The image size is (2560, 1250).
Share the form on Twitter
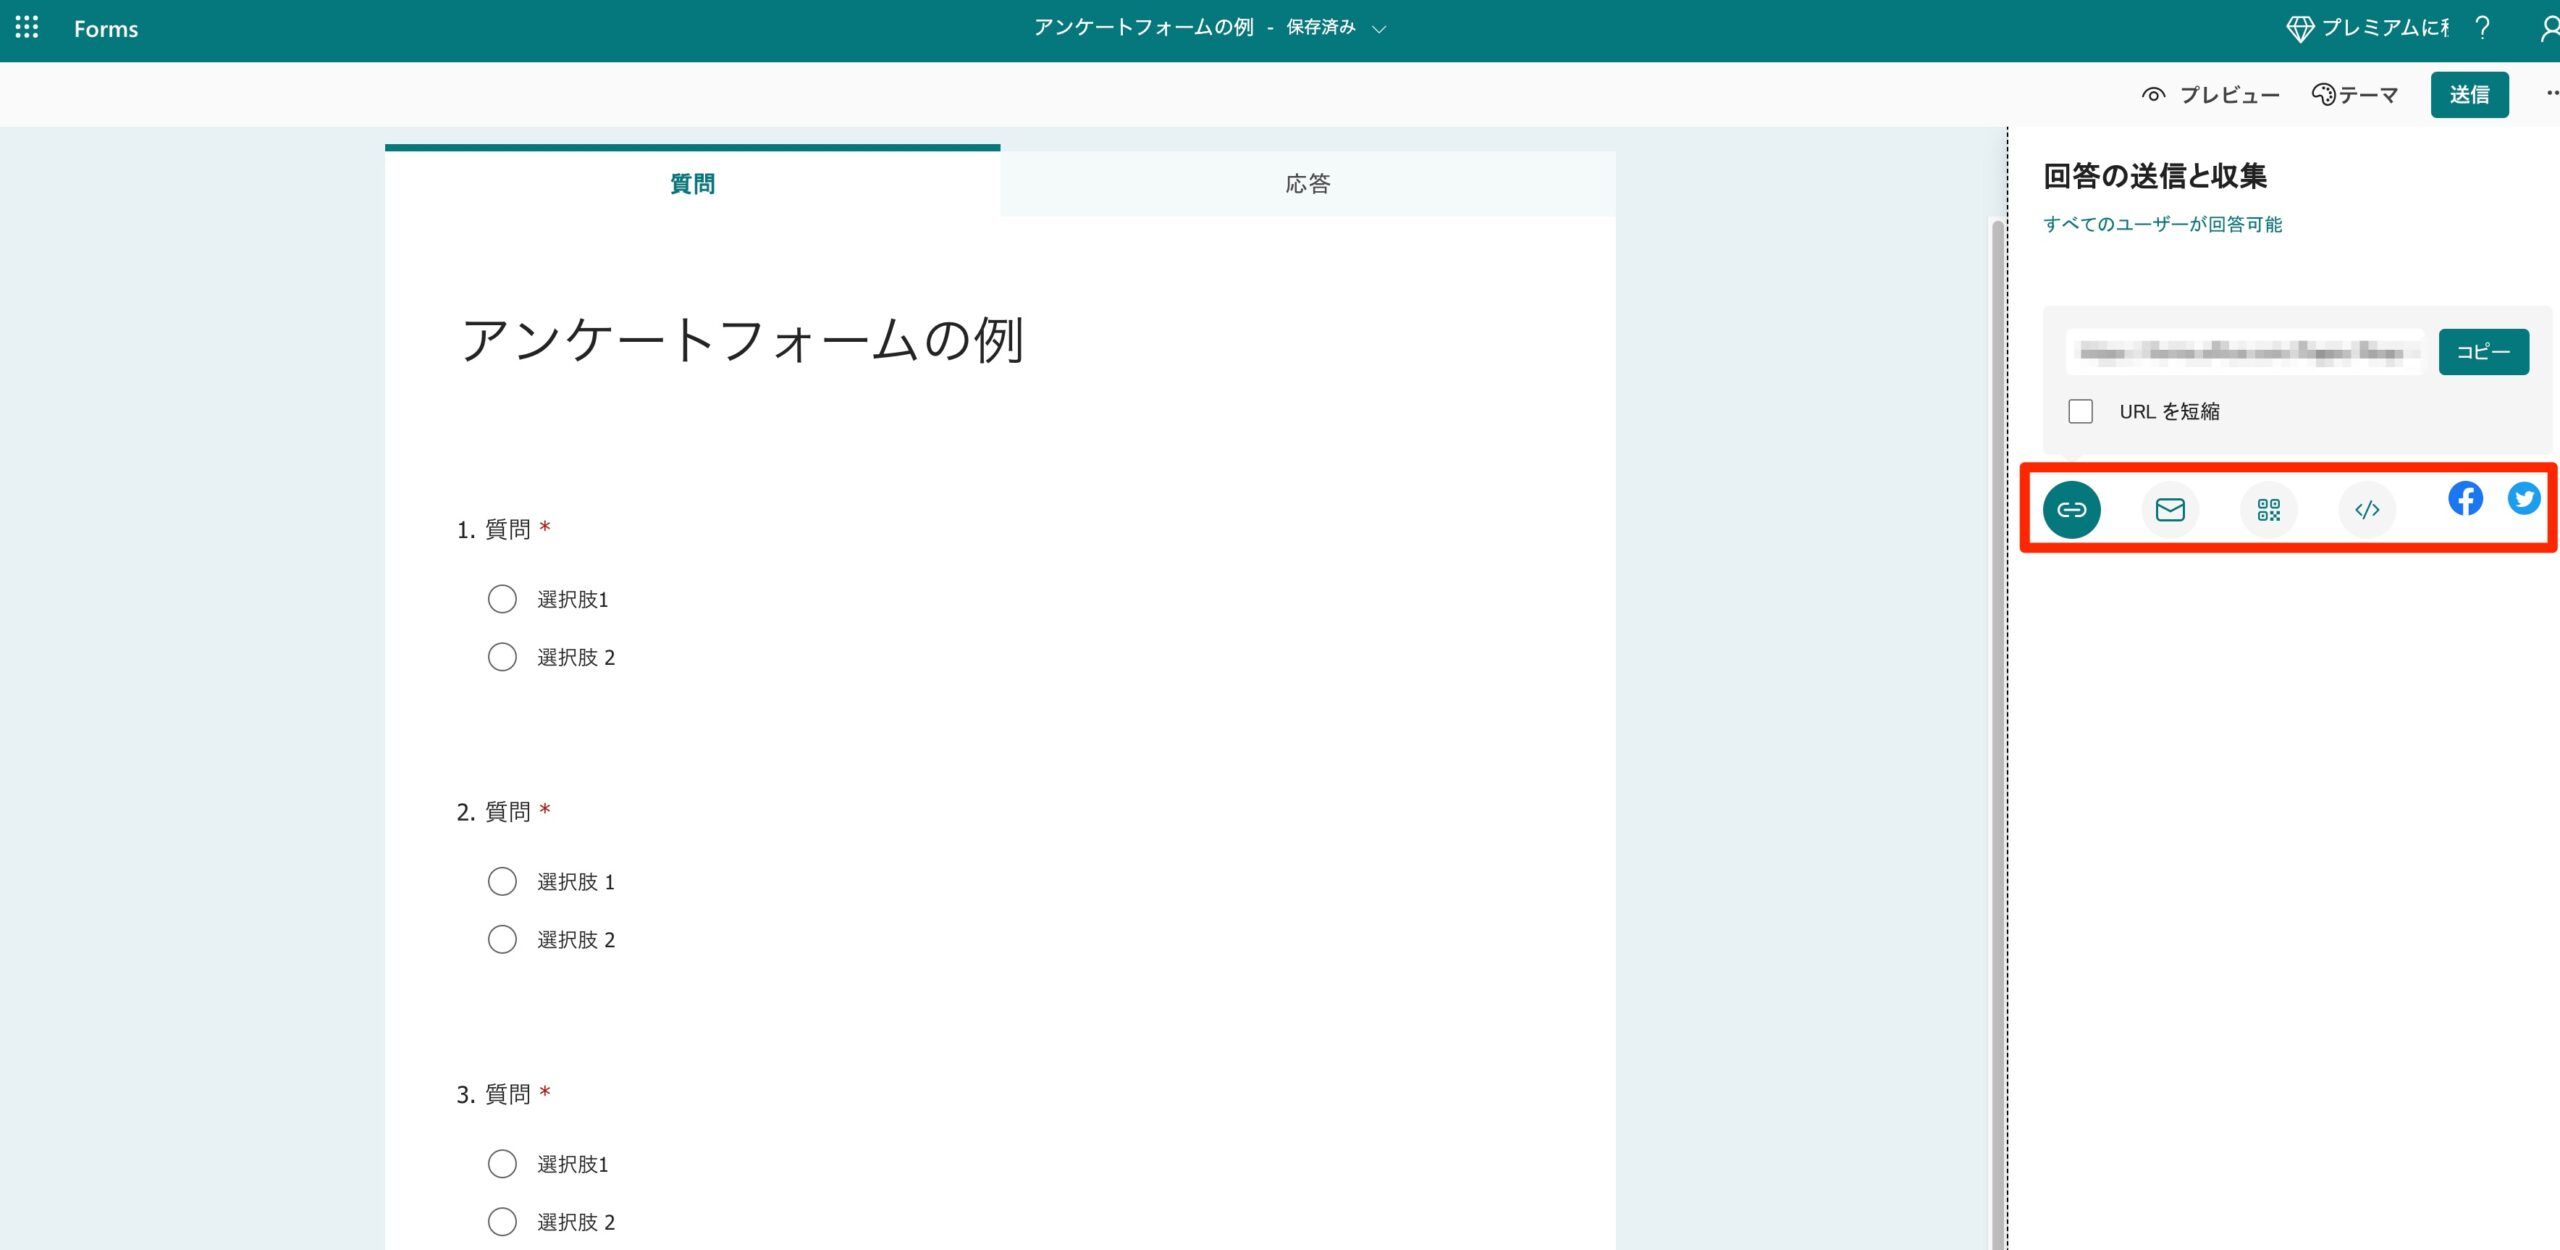point(2524,499)
